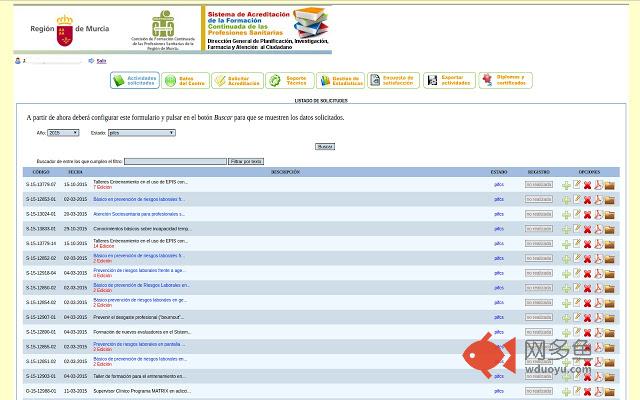
Task: Click the DESCRIPCIÓN column header
Action: [286, 172]
